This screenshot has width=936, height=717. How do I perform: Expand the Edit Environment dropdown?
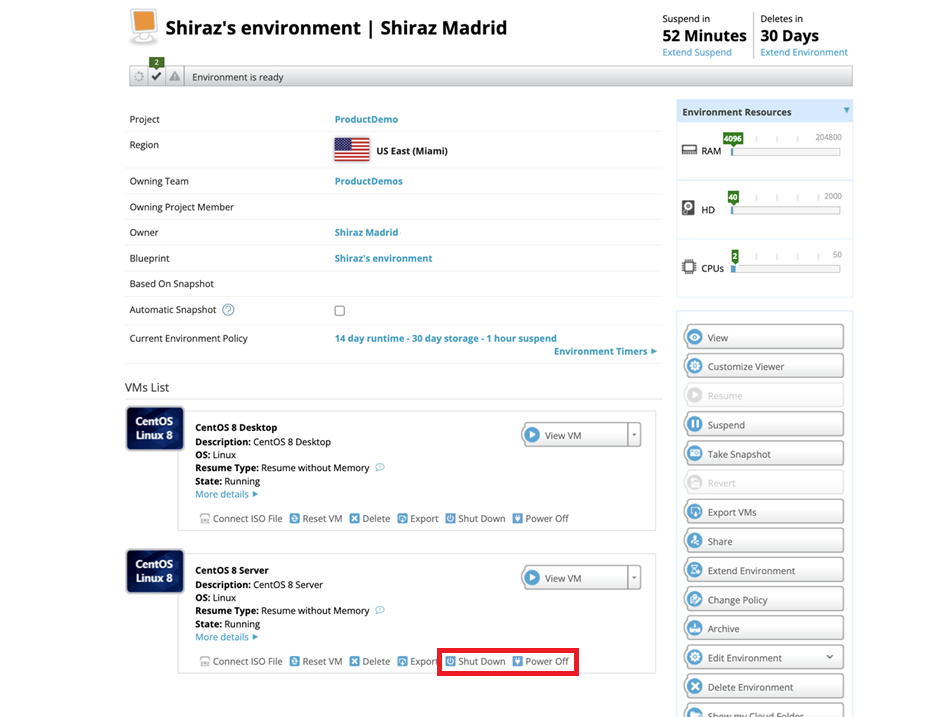(830, 657)
